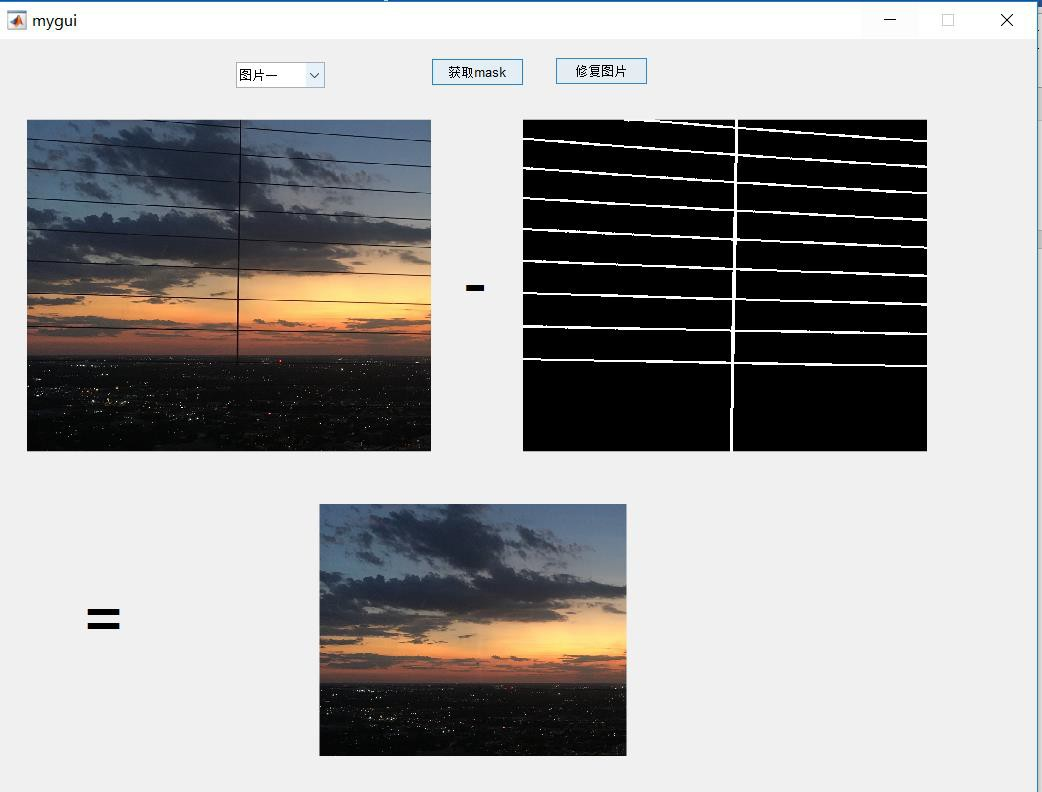This screenshot has width=1042, height=792.
Task: Select the original sunset image with wire lines
Action: [229, 285]
